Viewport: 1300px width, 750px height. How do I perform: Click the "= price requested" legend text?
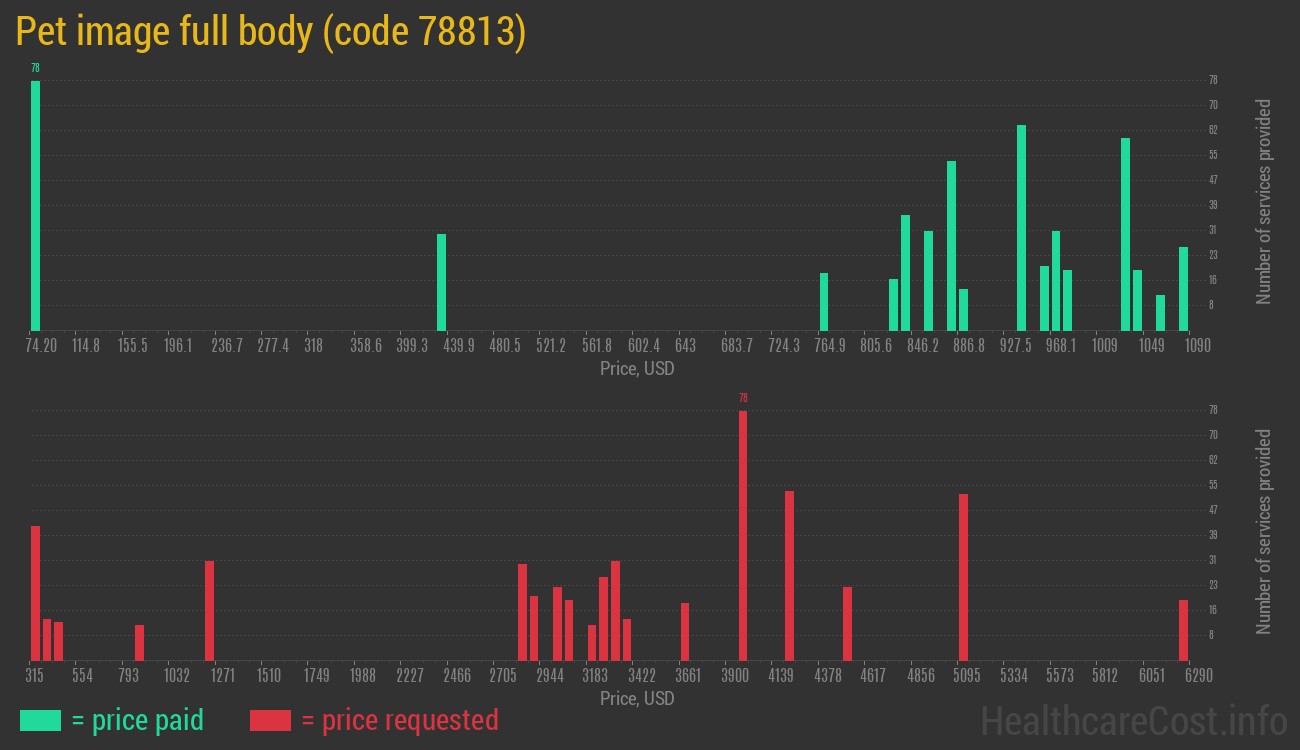399,720
